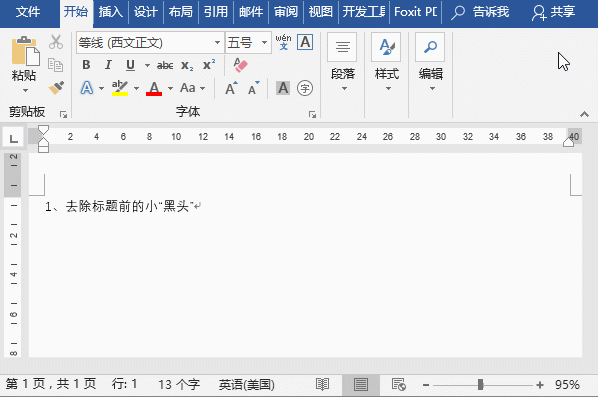This screenshot has height=397, width=598.
Task: Switch to the 设计 Design tab
Action: 146,12
